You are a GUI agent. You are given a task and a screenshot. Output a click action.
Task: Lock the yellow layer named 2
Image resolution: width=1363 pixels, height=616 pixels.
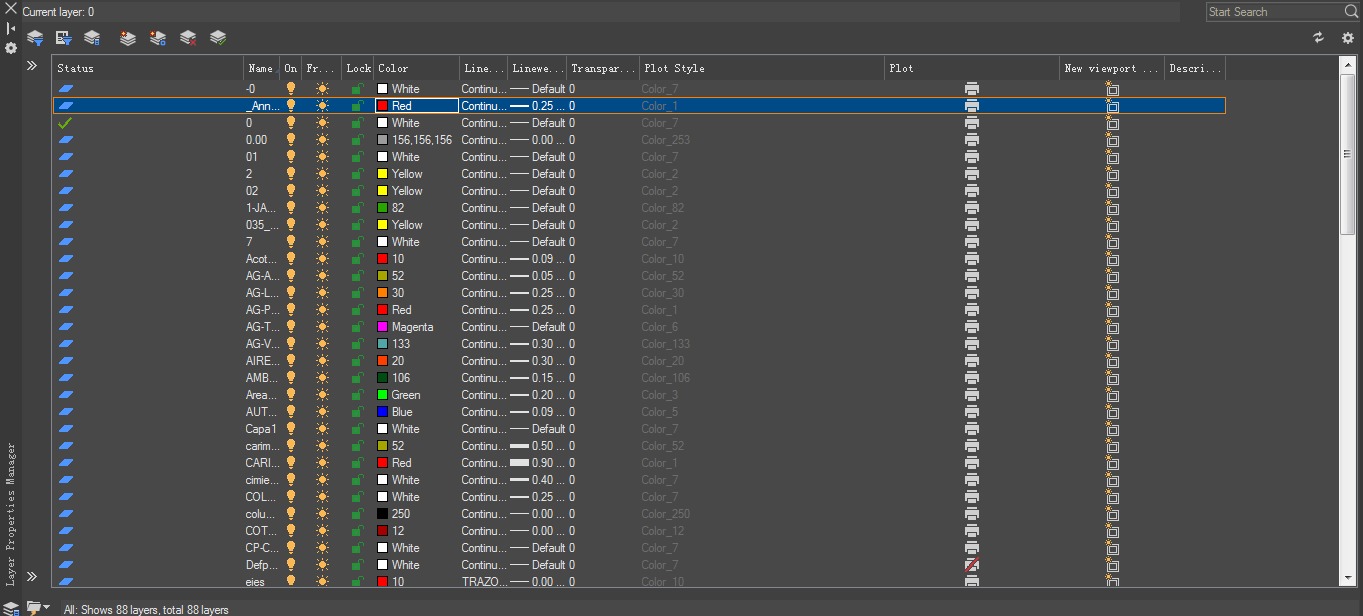pyautogui.click(x=356, y=173)
